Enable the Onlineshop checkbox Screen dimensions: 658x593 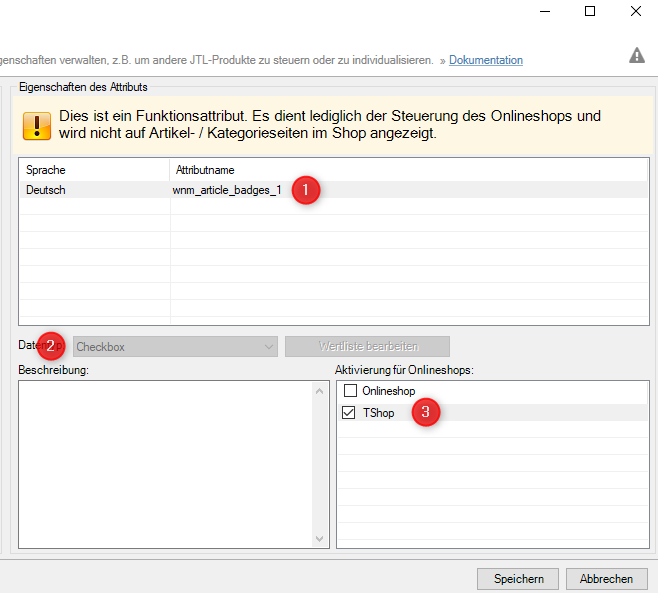point(350,391)
